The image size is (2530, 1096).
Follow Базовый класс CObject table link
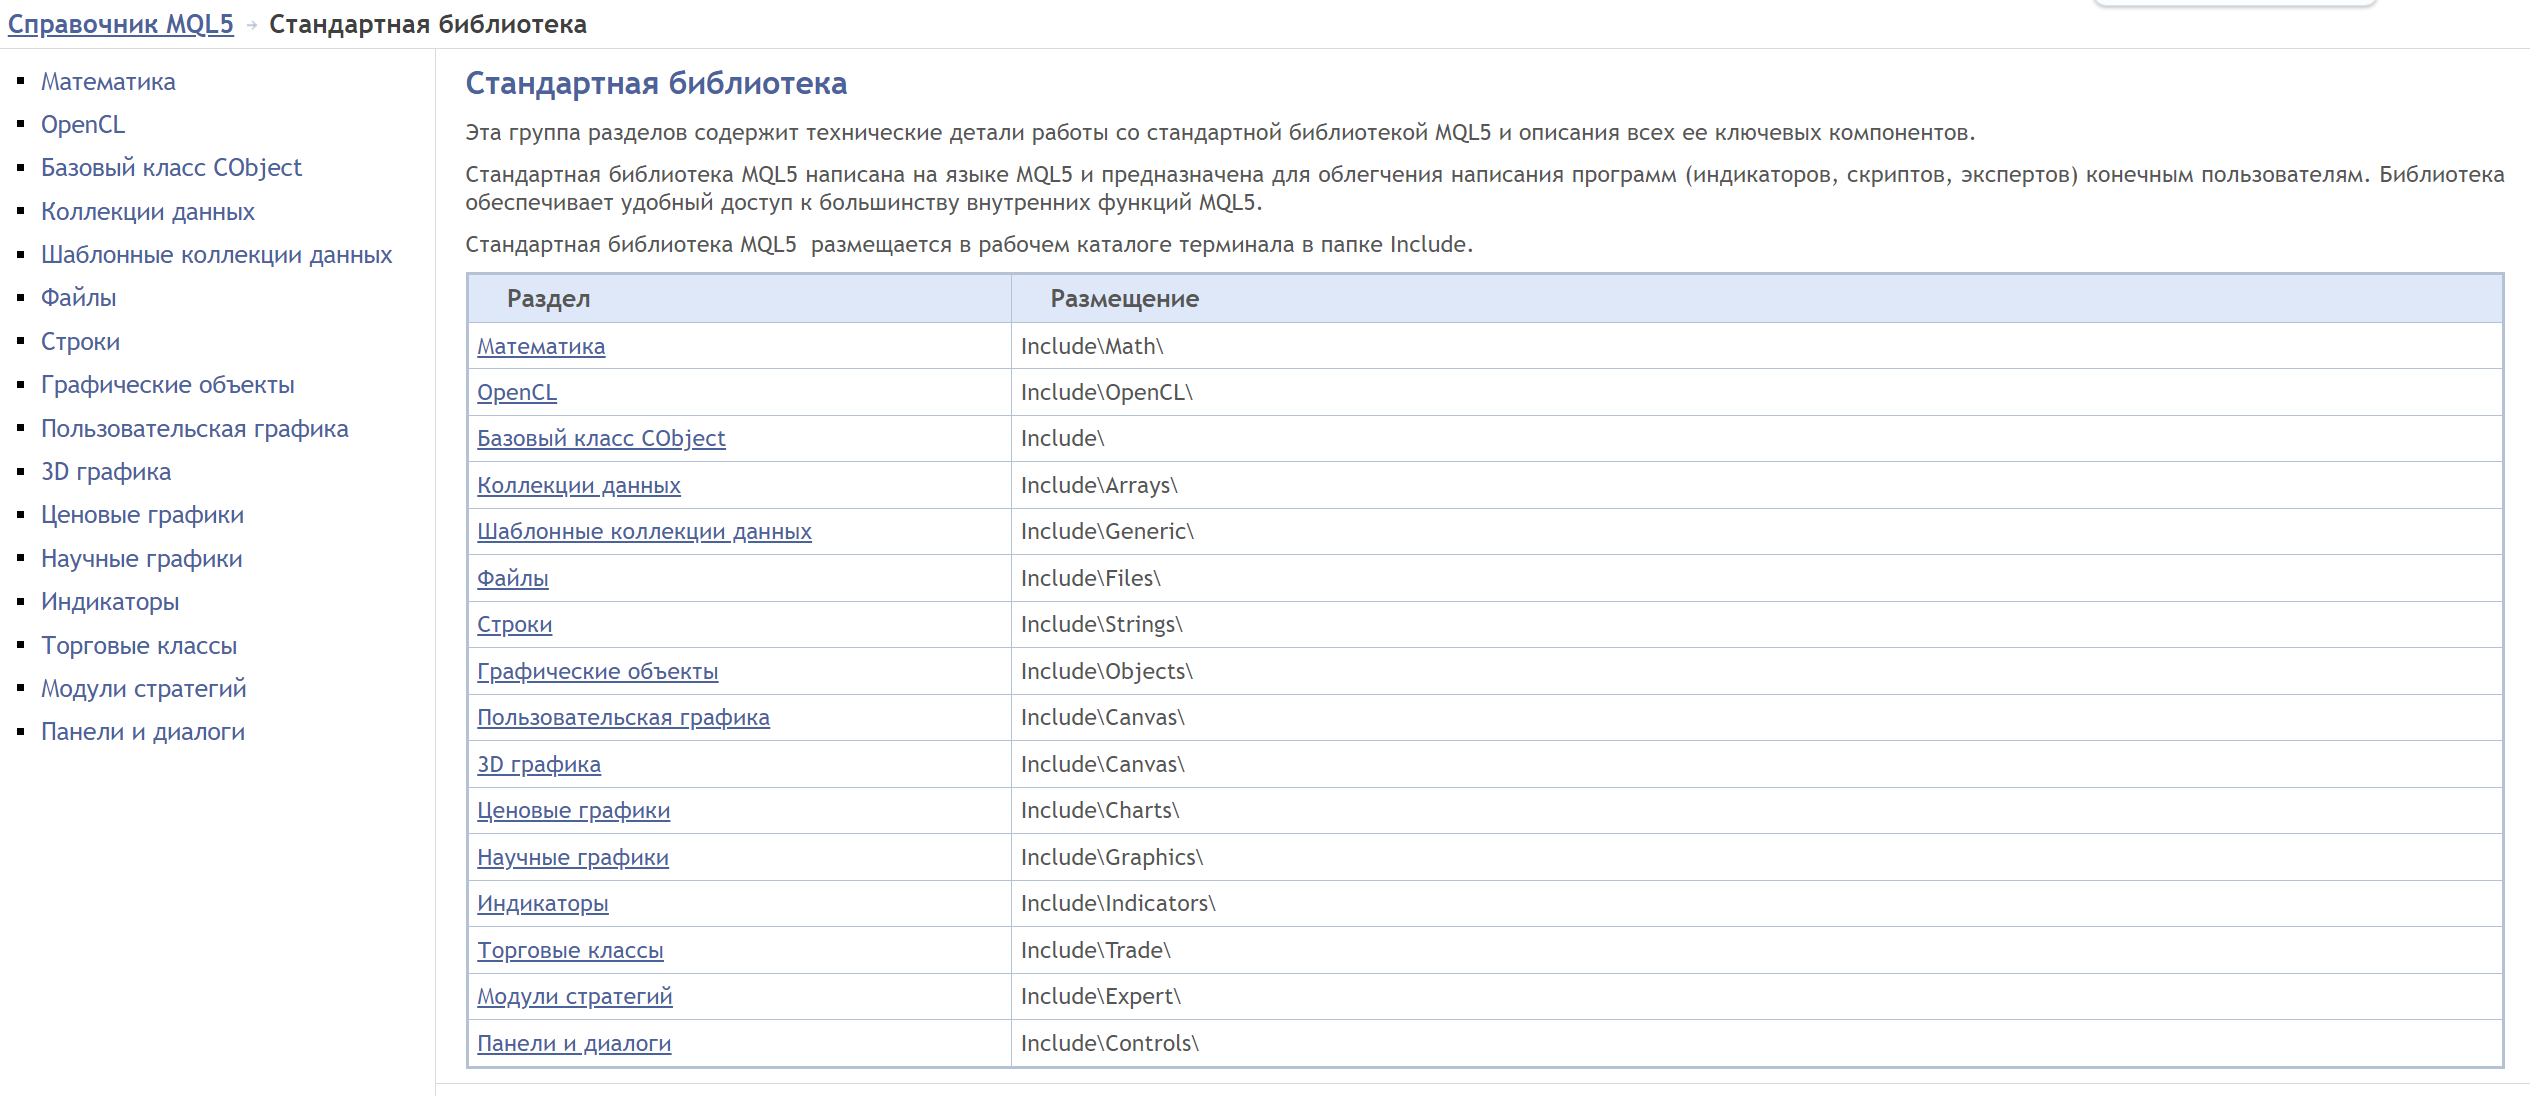(x=601, y=439)
